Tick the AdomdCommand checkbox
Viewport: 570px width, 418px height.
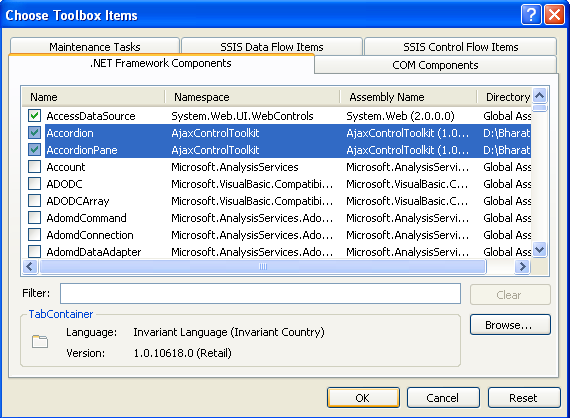[35, 217]
